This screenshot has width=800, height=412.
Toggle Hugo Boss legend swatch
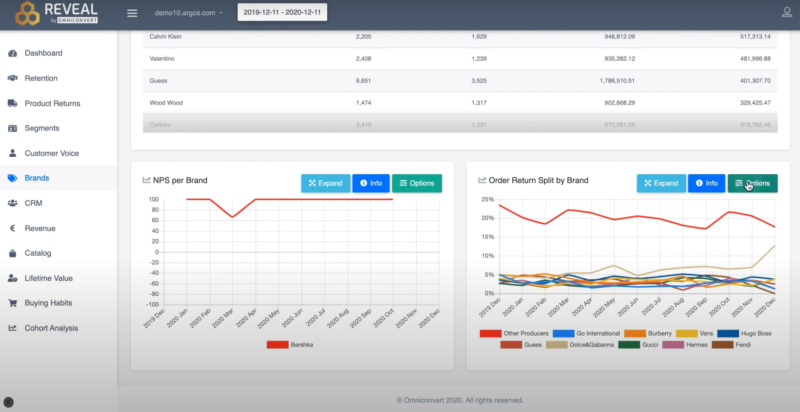coord(728,333)
